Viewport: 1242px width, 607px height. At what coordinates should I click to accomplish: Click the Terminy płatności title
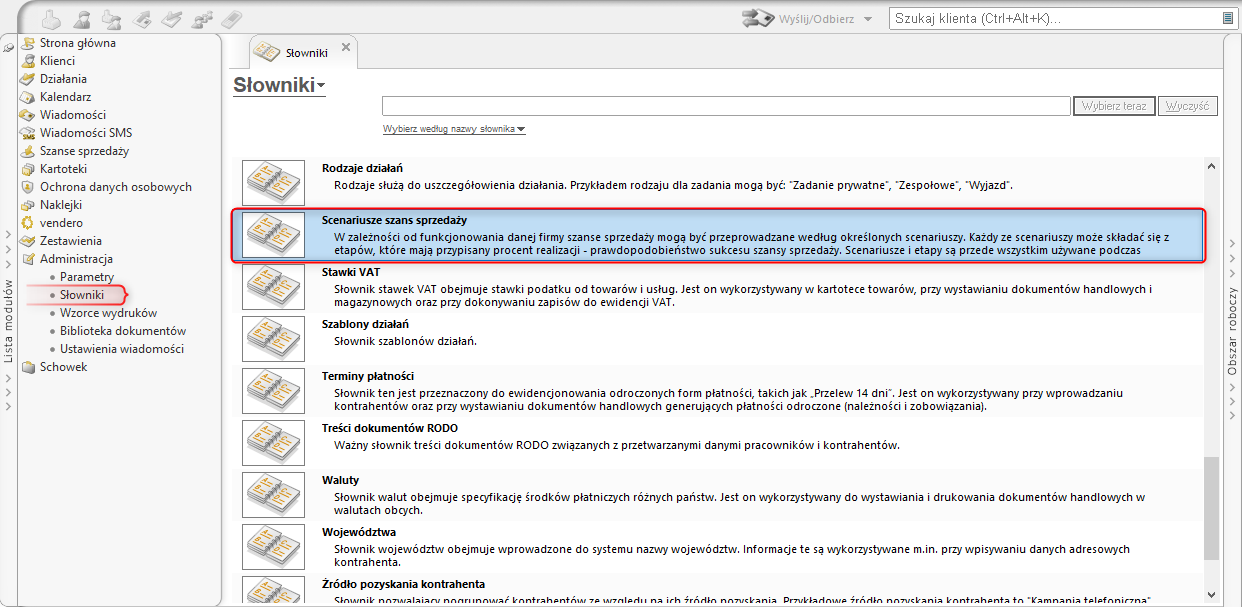point(368,376)
